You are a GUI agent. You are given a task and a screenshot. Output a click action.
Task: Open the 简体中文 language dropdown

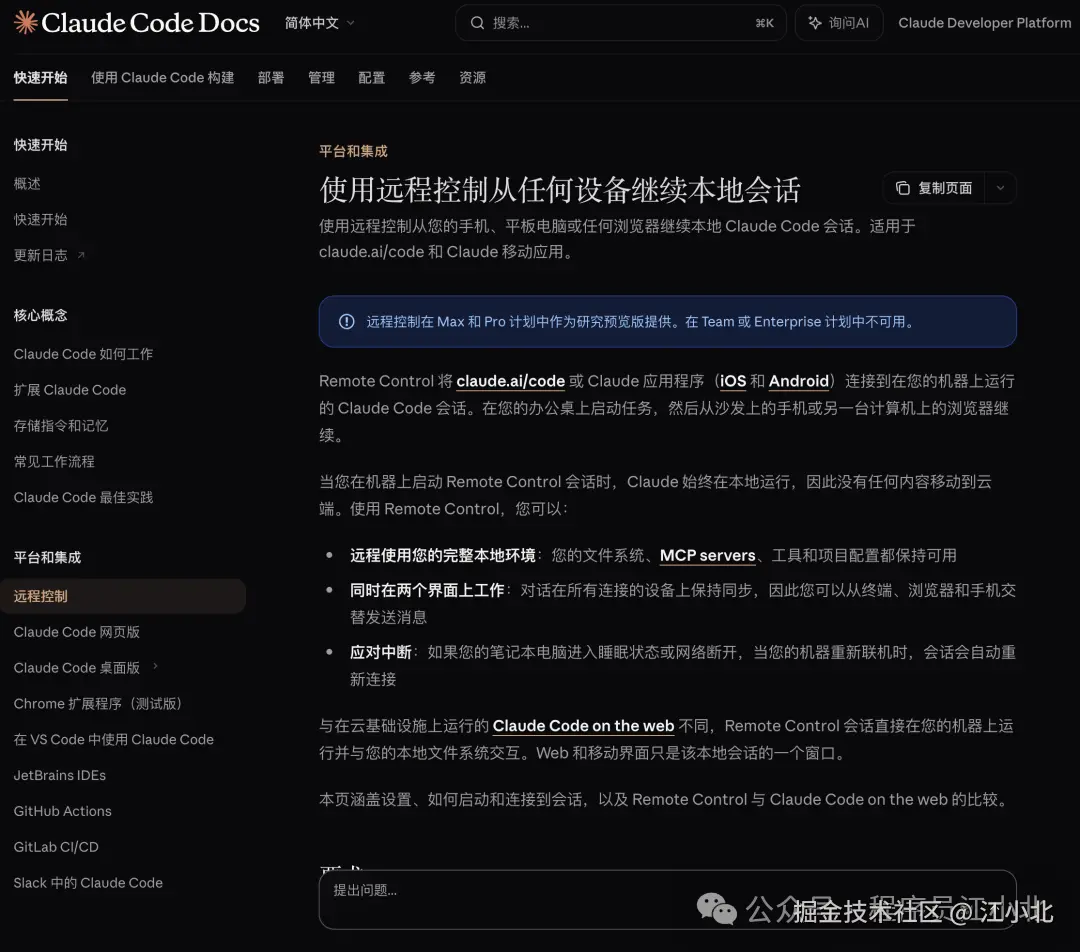[x=320, y=23]
